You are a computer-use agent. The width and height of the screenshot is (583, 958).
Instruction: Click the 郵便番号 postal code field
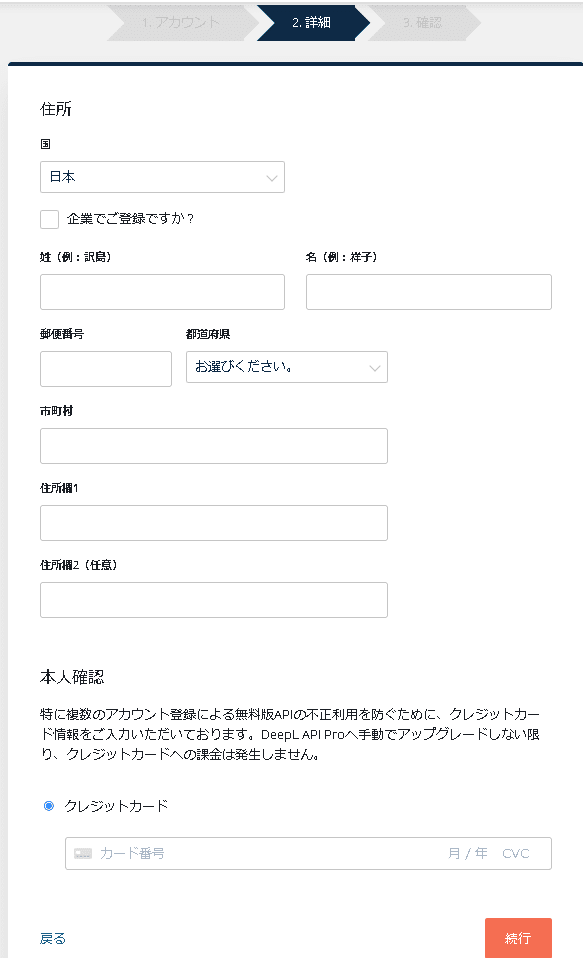[x=106, y=369]
